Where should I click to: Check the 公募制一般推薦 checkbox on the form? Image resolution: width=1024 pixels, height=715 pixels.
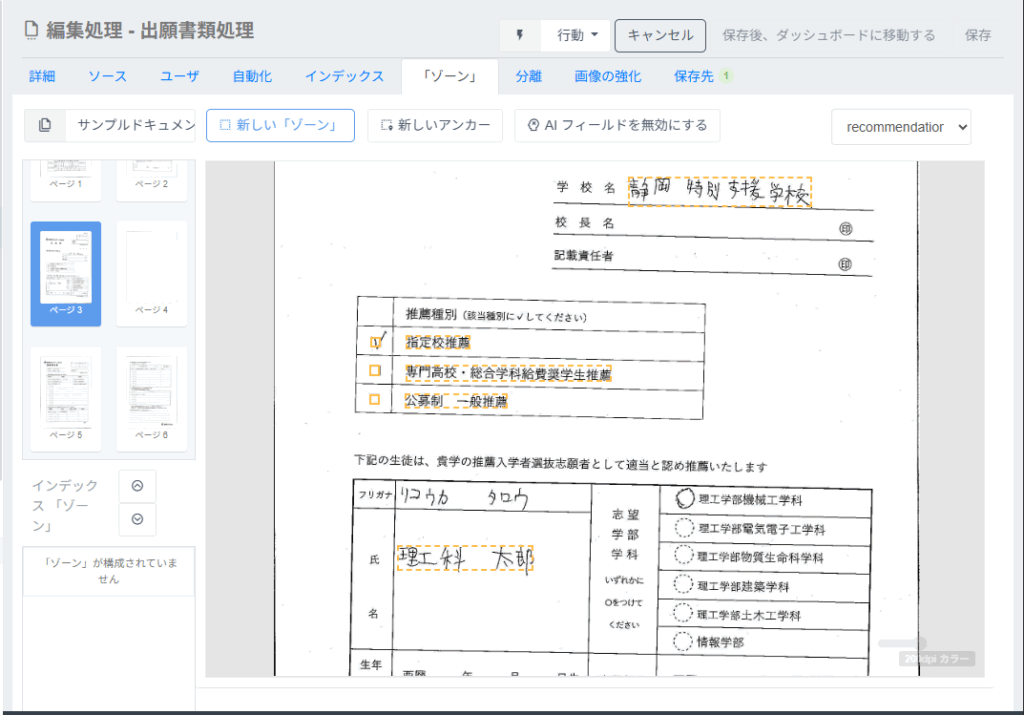(374, 400)
